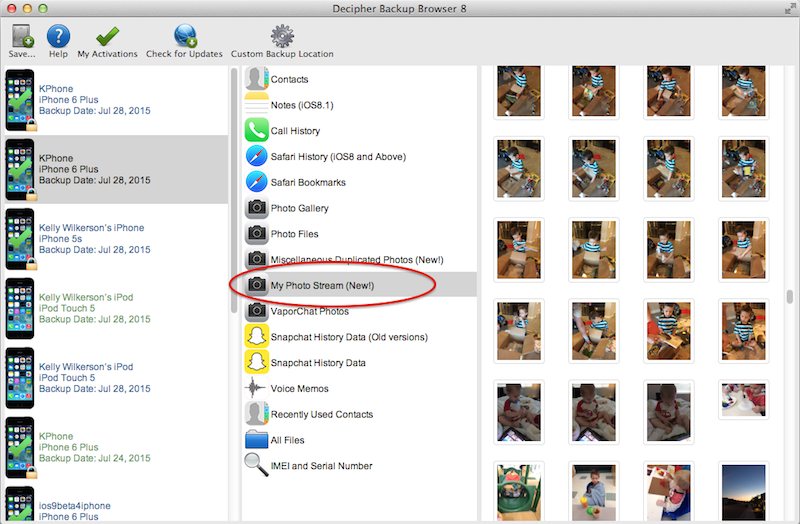The image size is (800, 524).
Task: Click the green zoom window button
Action: click(43, 8)
